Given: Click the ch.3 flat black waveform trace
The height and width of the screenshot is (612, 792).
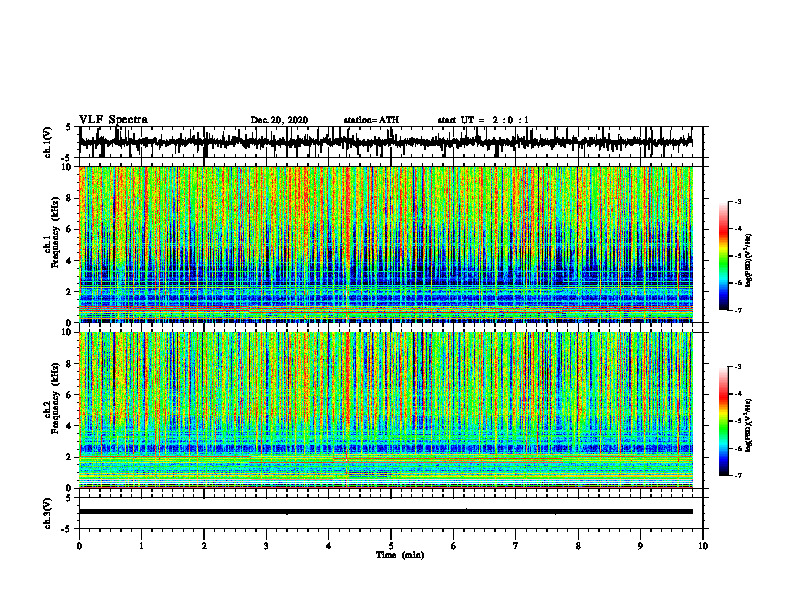Looking at the screenshot, I should pyautogui.click(x=386, y=512).
